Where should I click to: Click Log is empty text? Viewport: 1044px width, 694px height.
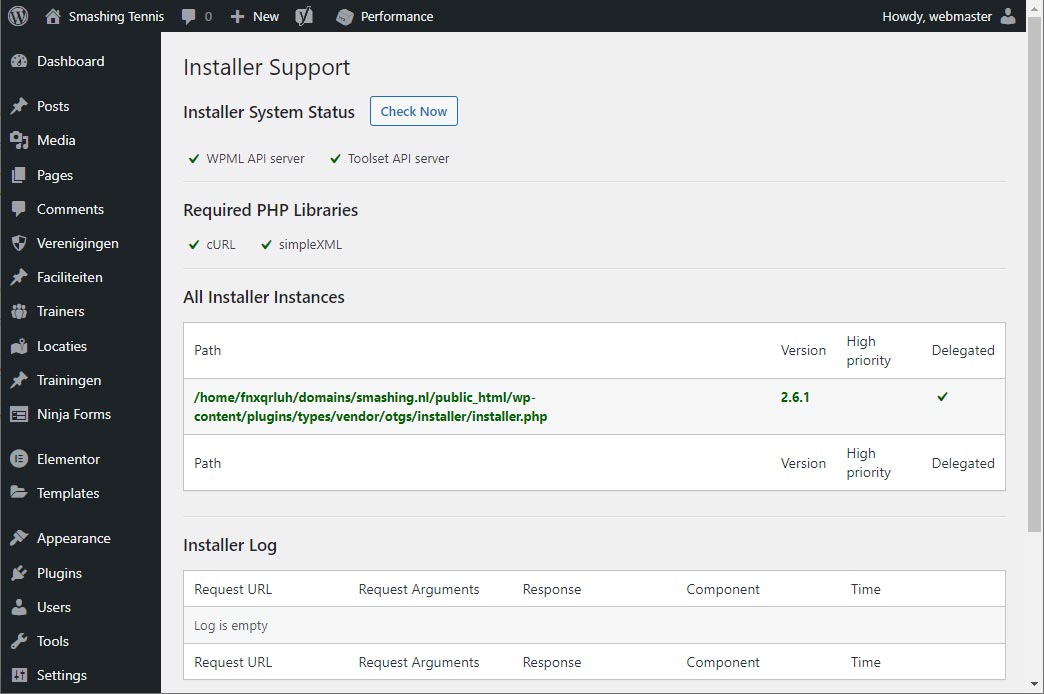click(230, 625)
